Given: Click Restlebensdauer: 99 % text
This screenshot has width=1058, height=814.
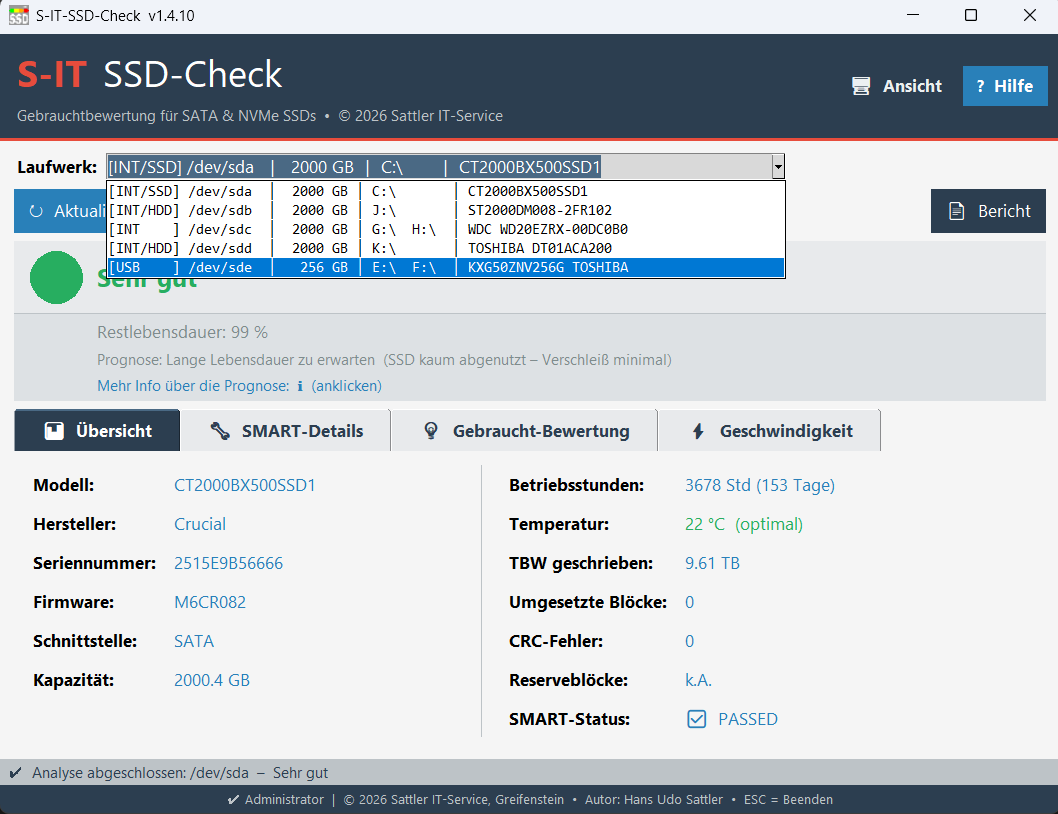Looking at the screenshot, I should (x=182, y=332).
